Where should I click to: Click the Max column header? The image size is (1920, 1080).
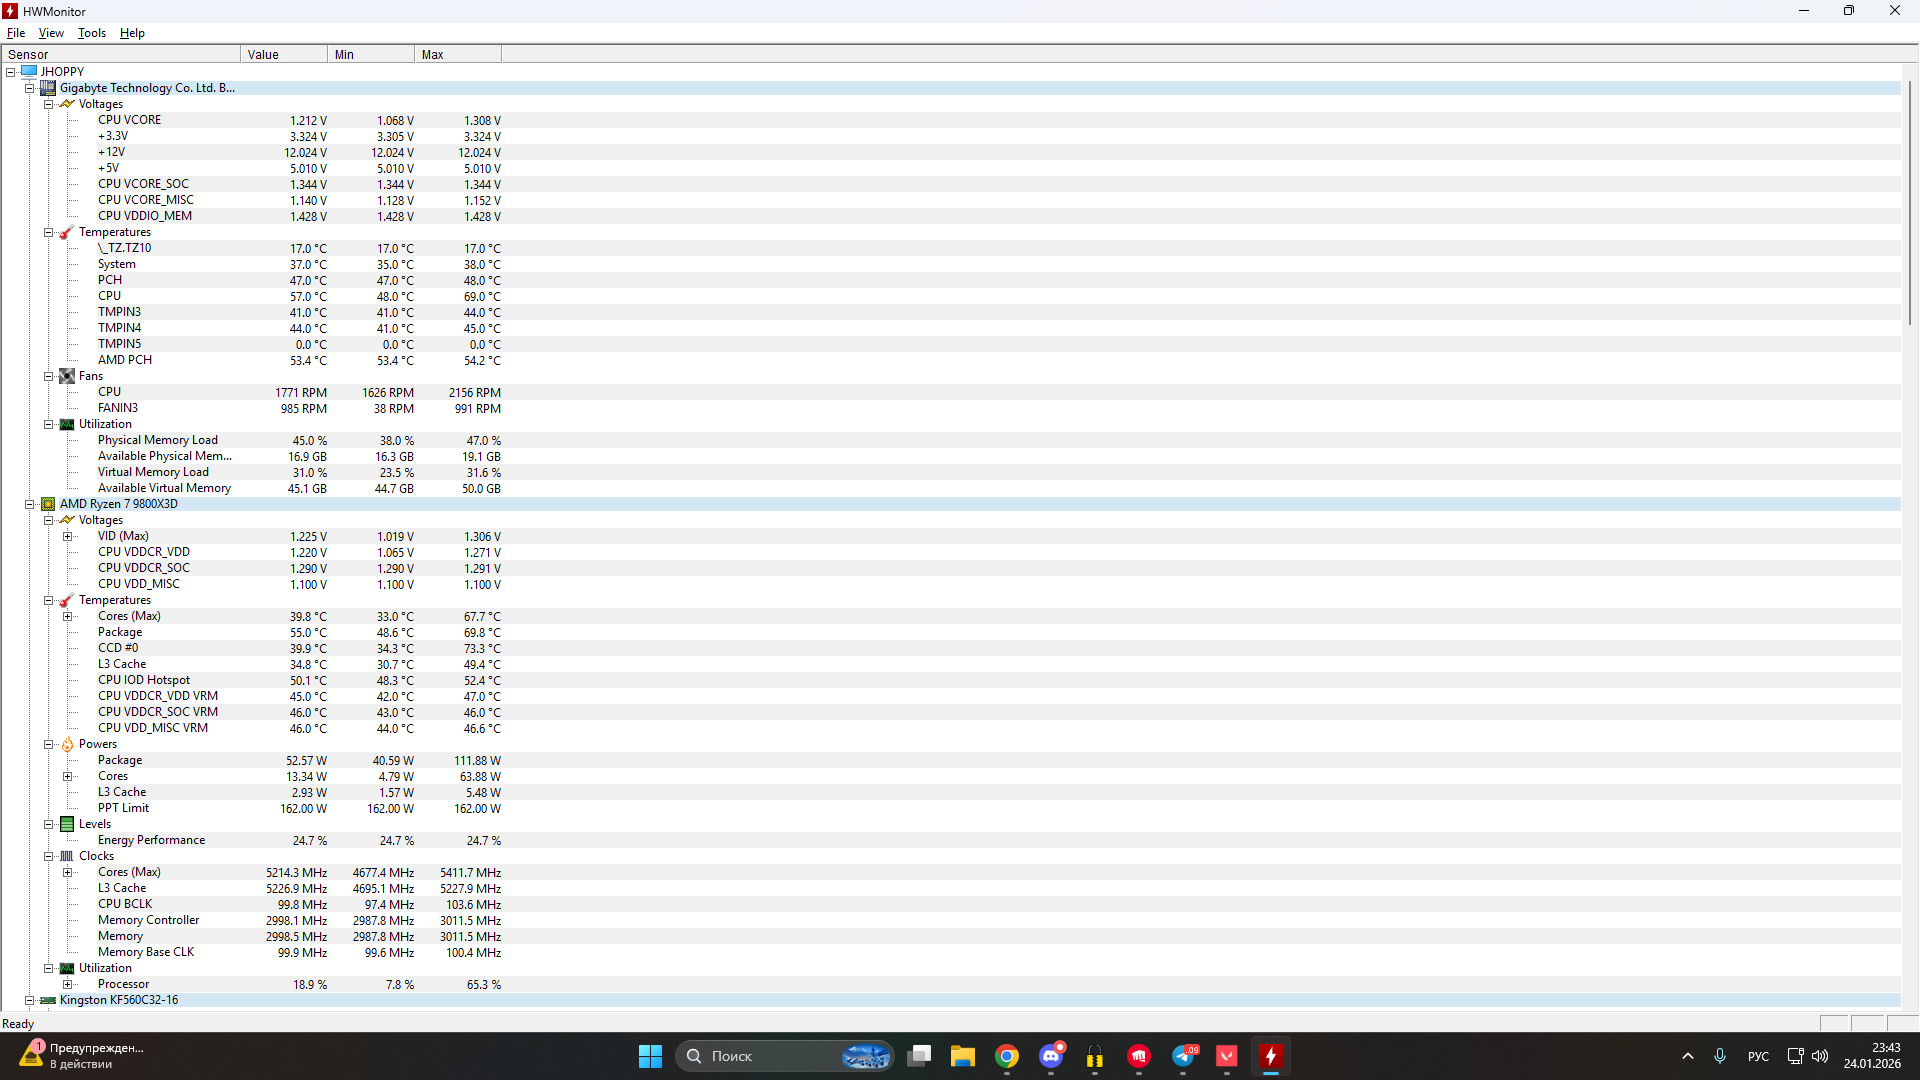tap(457, 55)
